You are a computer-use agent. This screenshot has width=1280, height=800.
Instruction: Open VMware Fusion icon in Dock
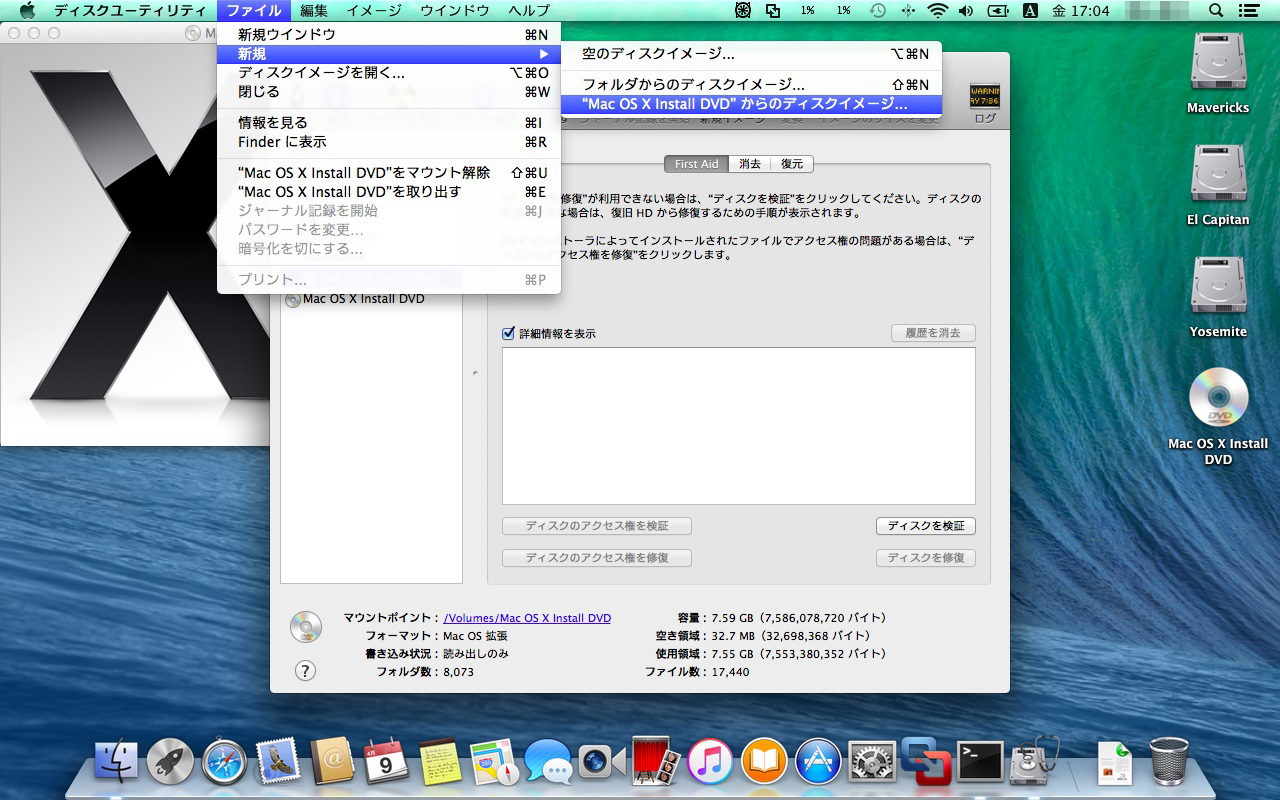[x=924, y=761]
